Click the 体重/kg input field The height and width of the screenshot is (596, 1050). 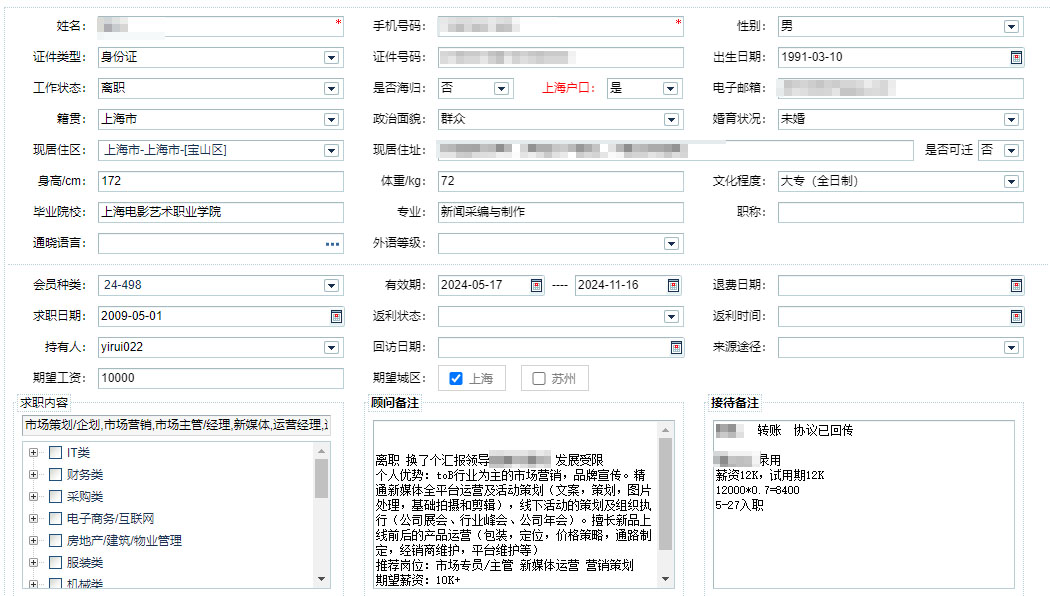(560, 181)
